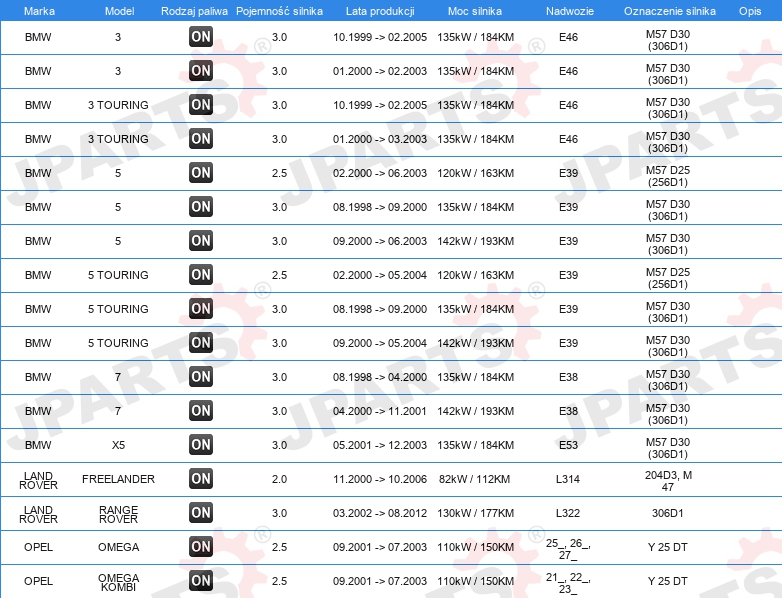Click the ON icon for BMW 5 with 2.5 engine, 02.2000 -> 06.2003
This screenshot has width=782, height=598.
point(201,173)
